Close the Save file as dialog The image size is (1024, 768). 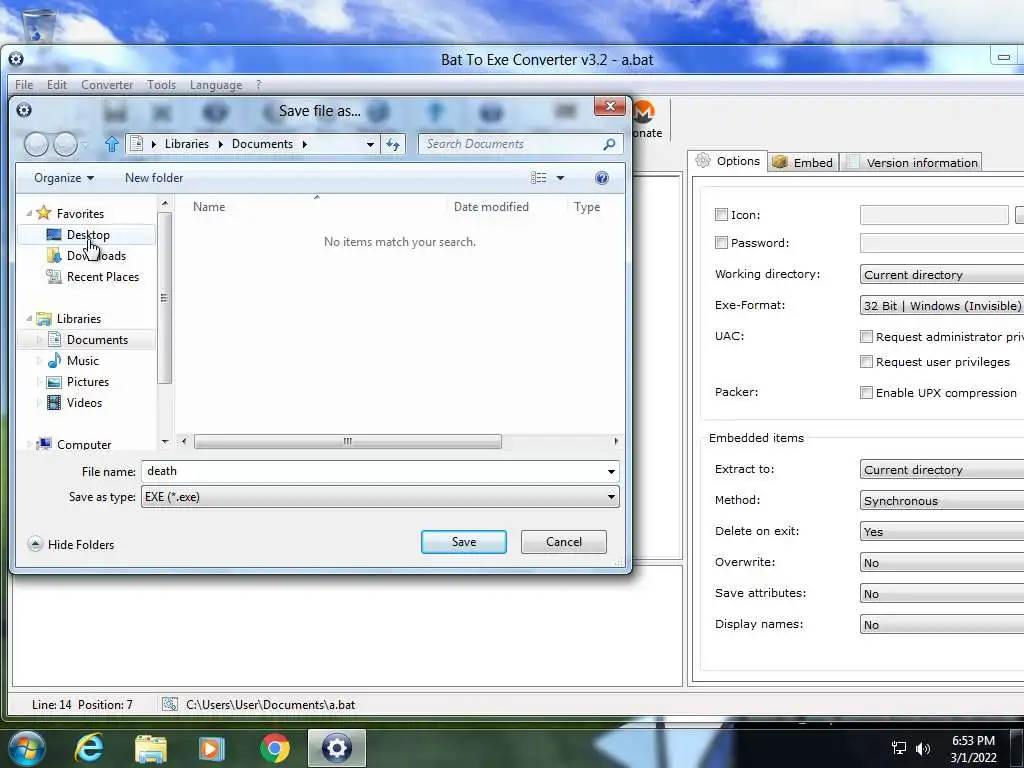coord(609,106)
